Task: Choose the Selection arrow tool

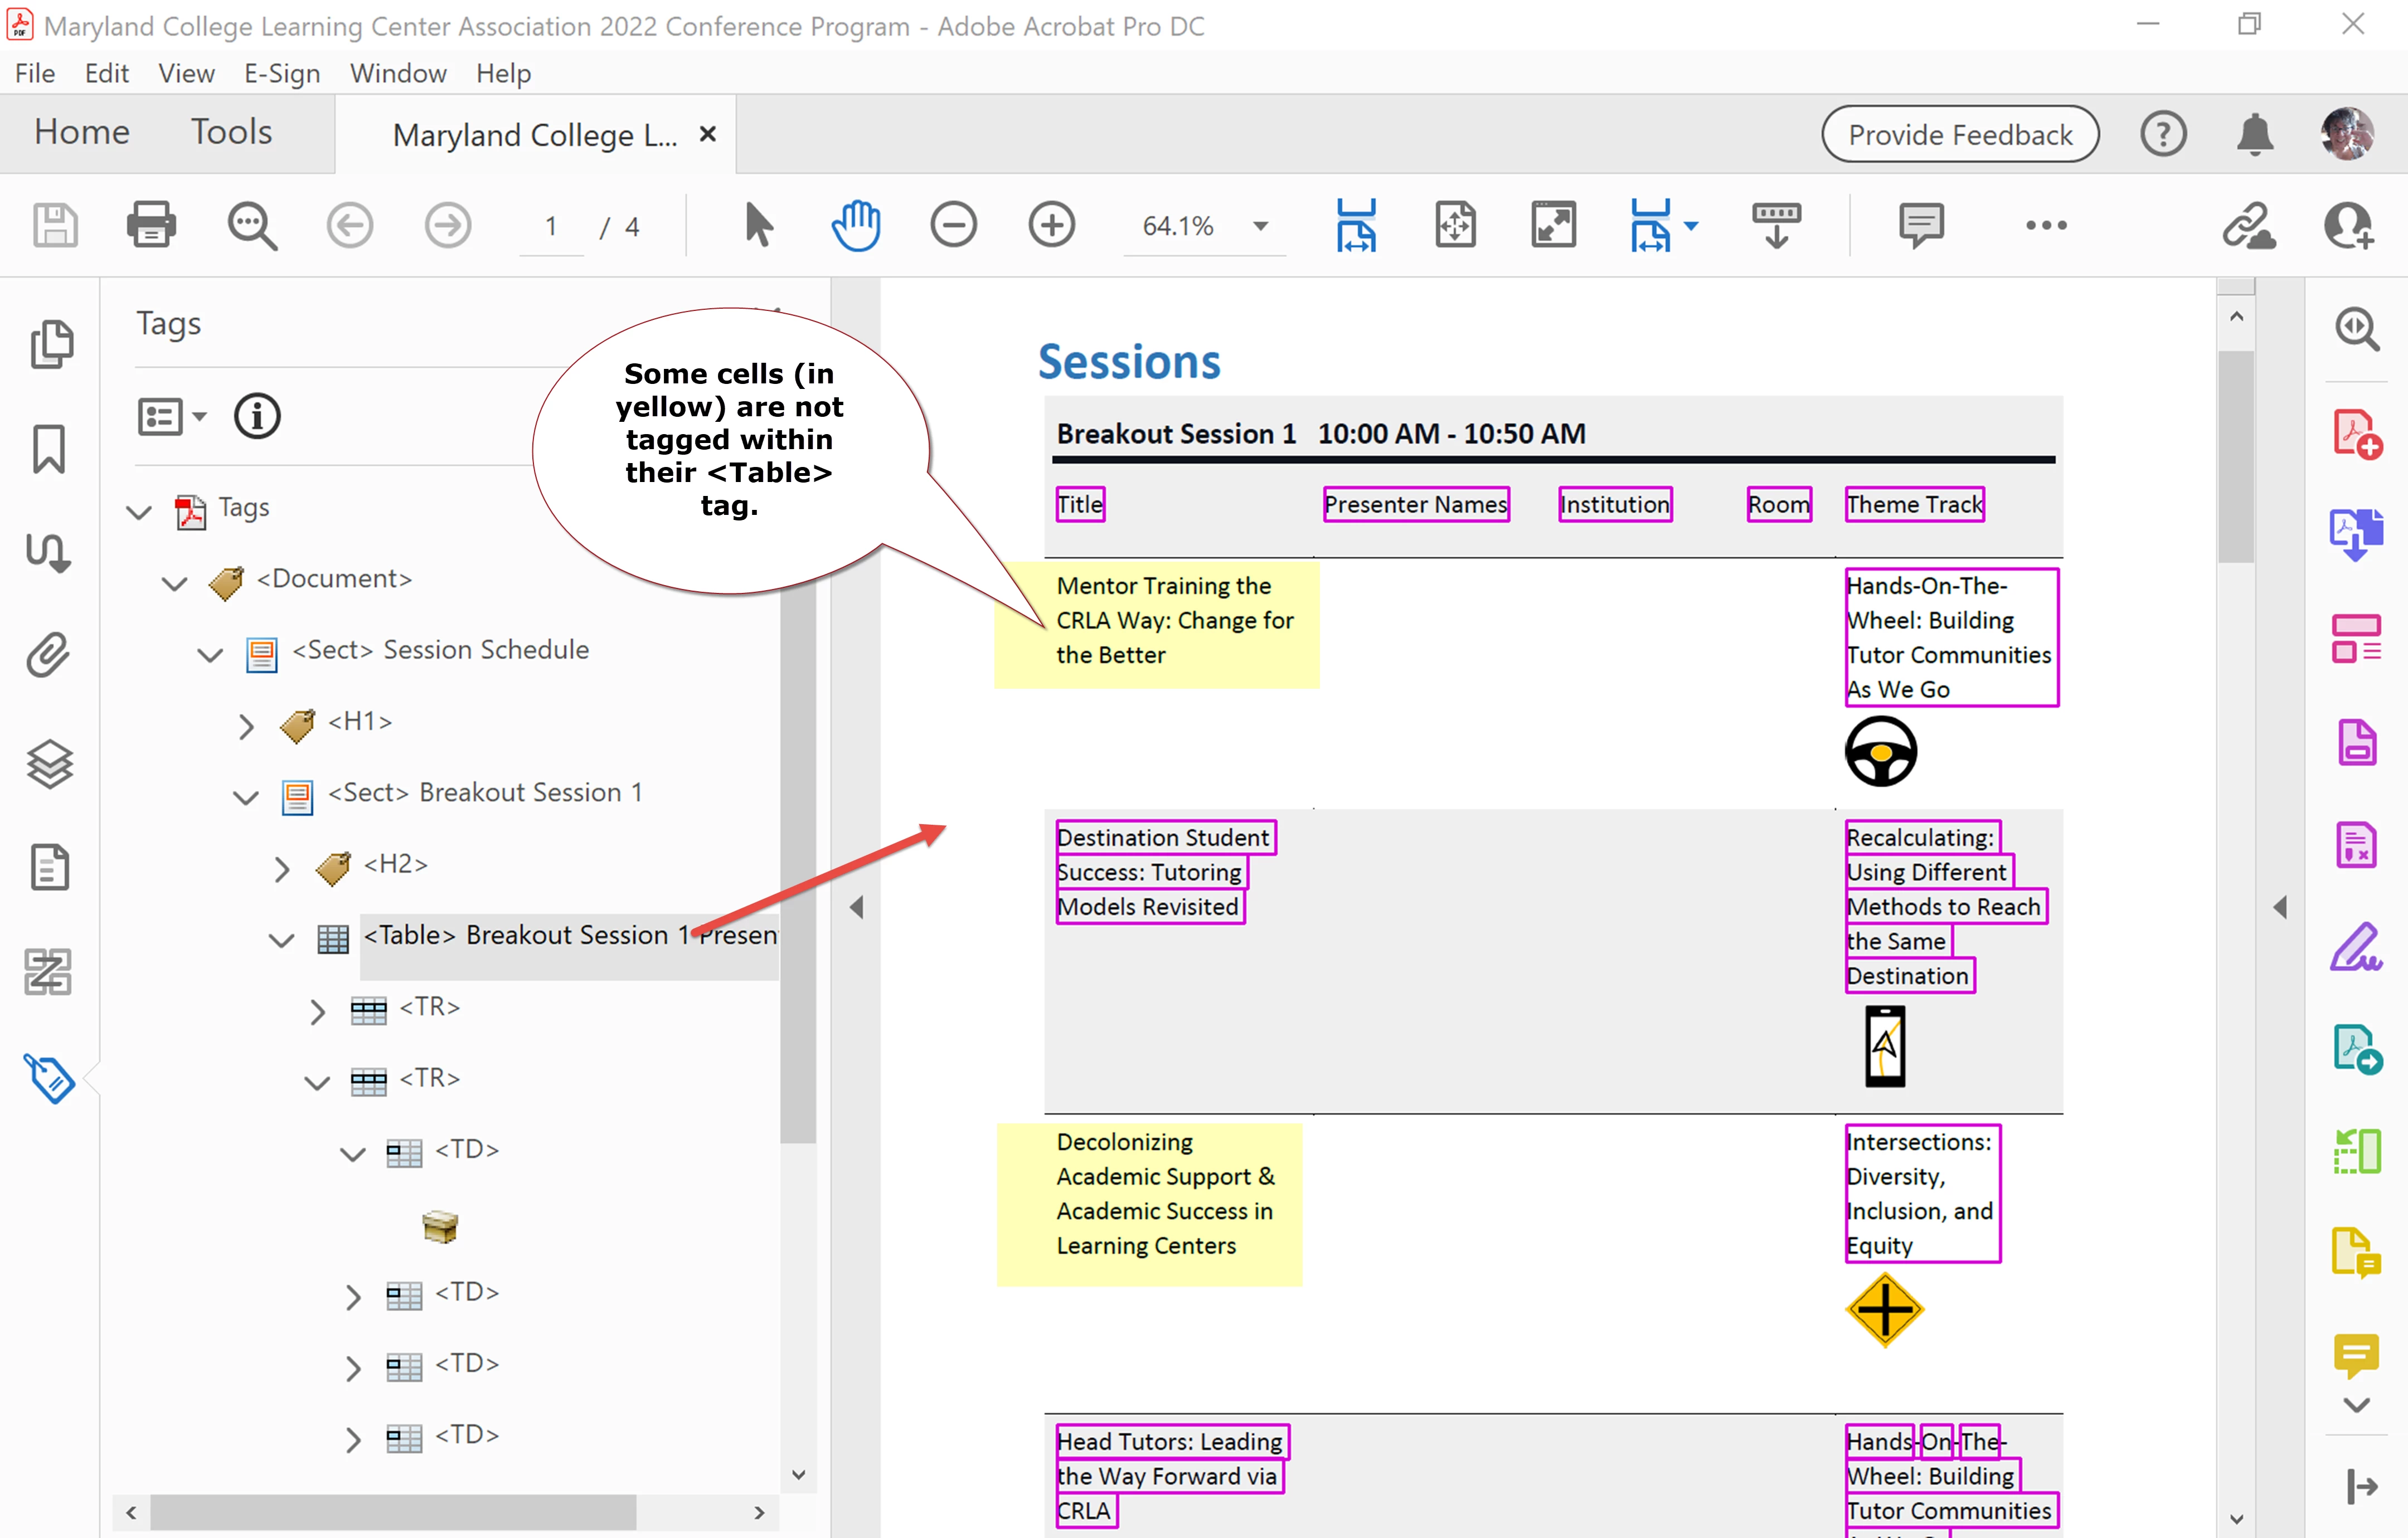Action: point(758,225)
